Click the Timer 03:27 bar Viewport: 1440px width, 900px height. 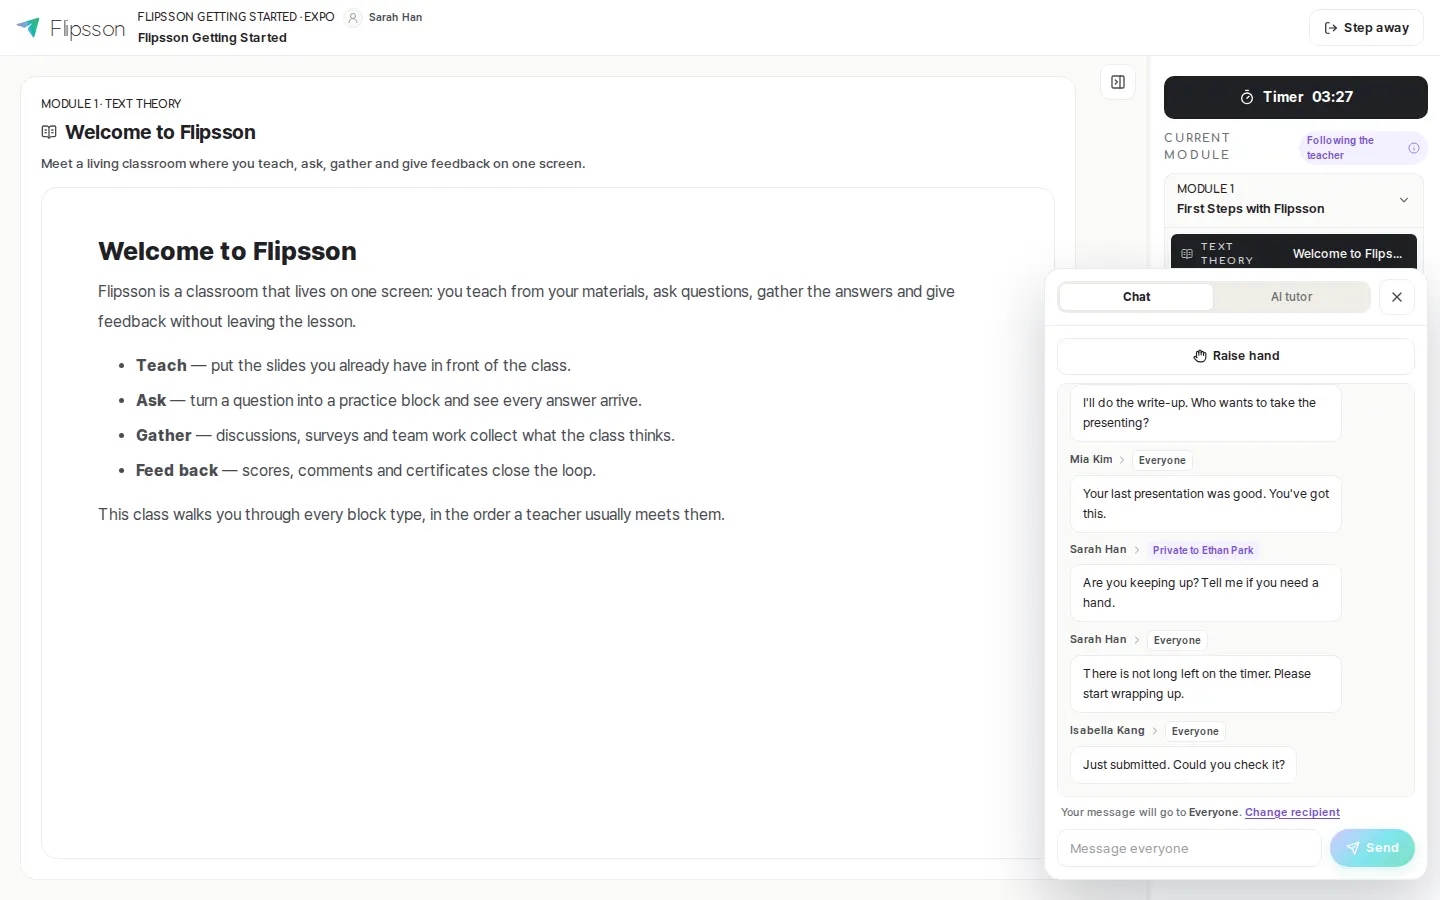(1296, 97)
